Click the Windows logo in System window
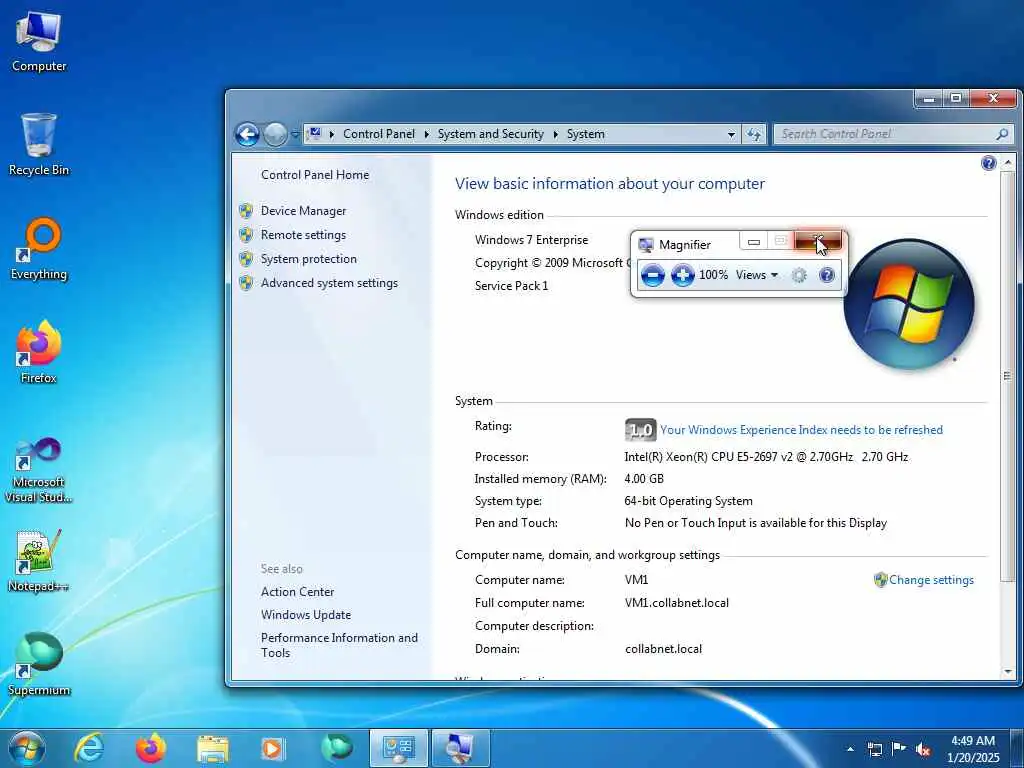1024x768 pixels. 908,304
